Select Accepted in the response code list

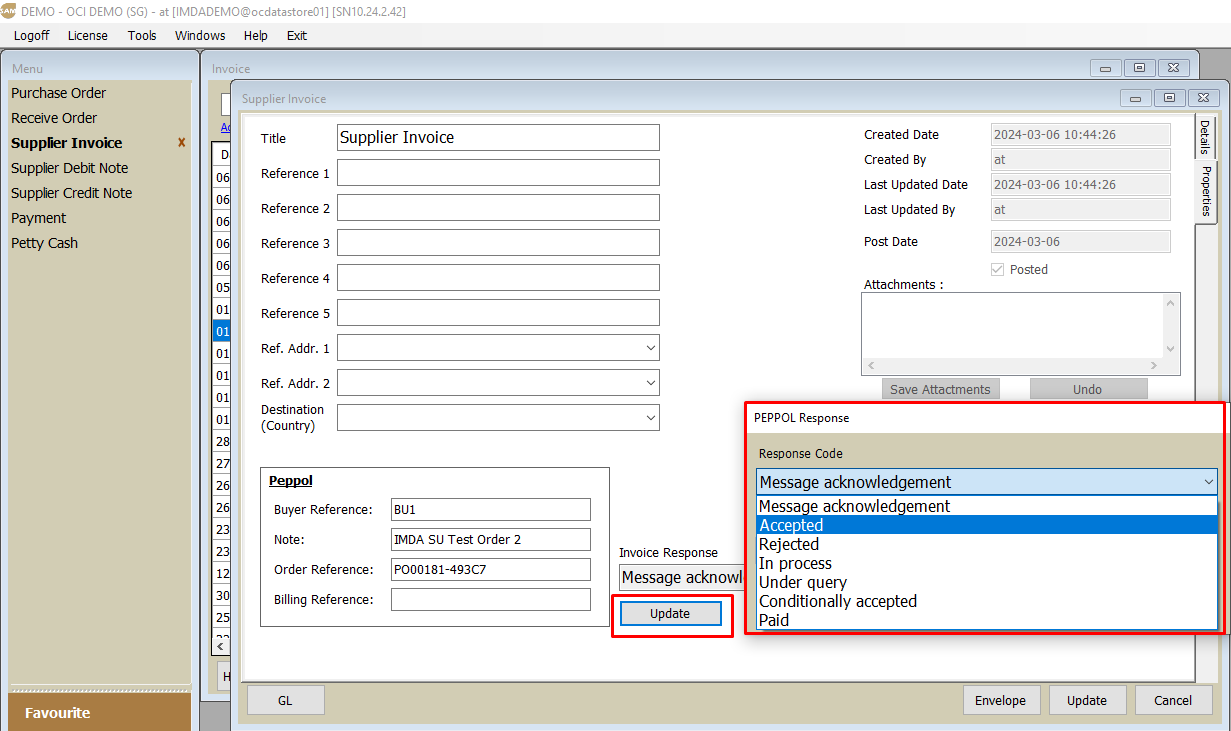[x=791, y=525]
